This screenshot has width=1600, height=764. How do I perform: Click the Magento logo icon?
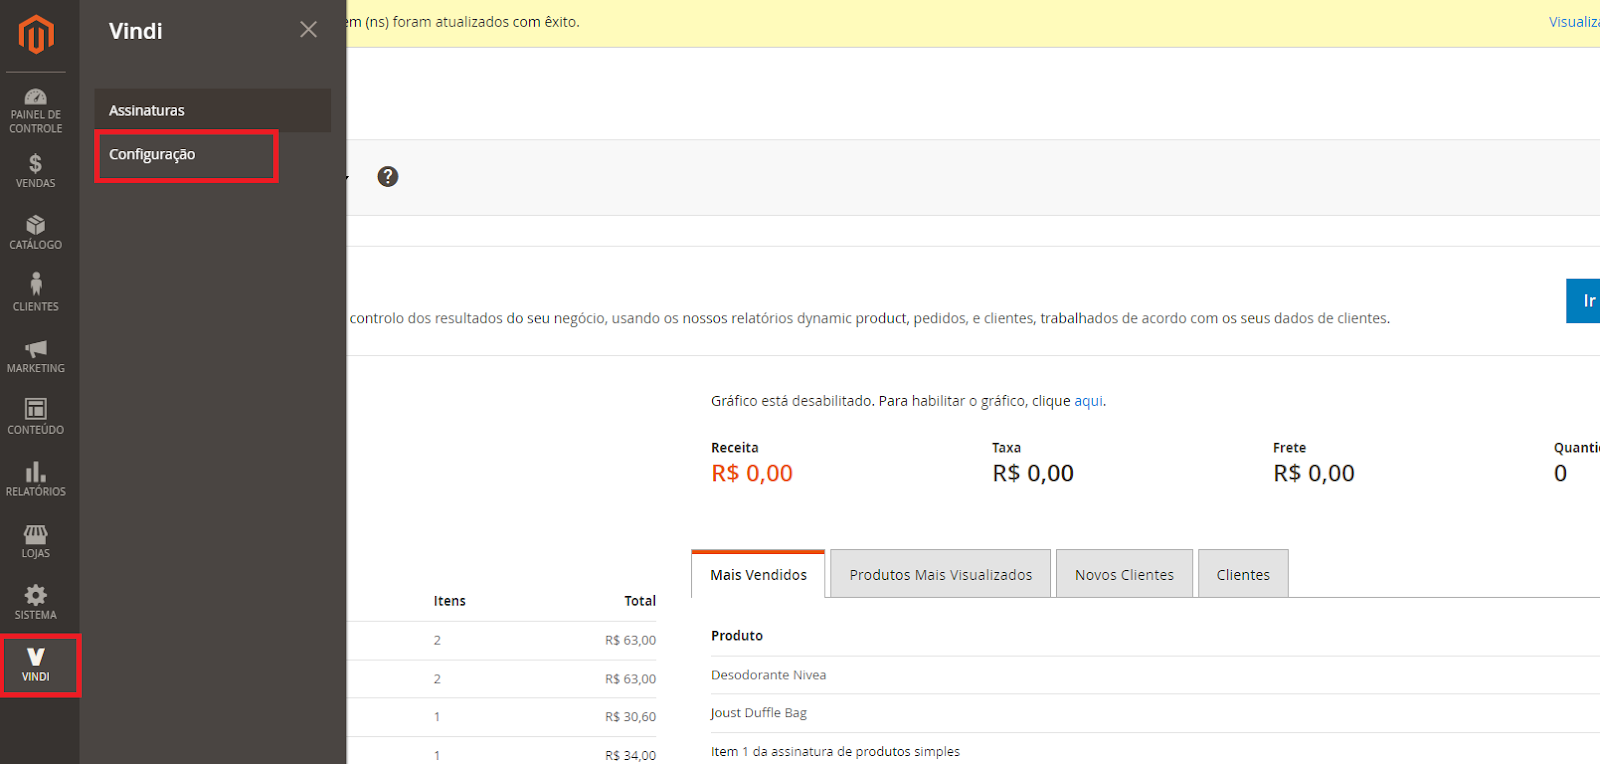tap(36, 34)
